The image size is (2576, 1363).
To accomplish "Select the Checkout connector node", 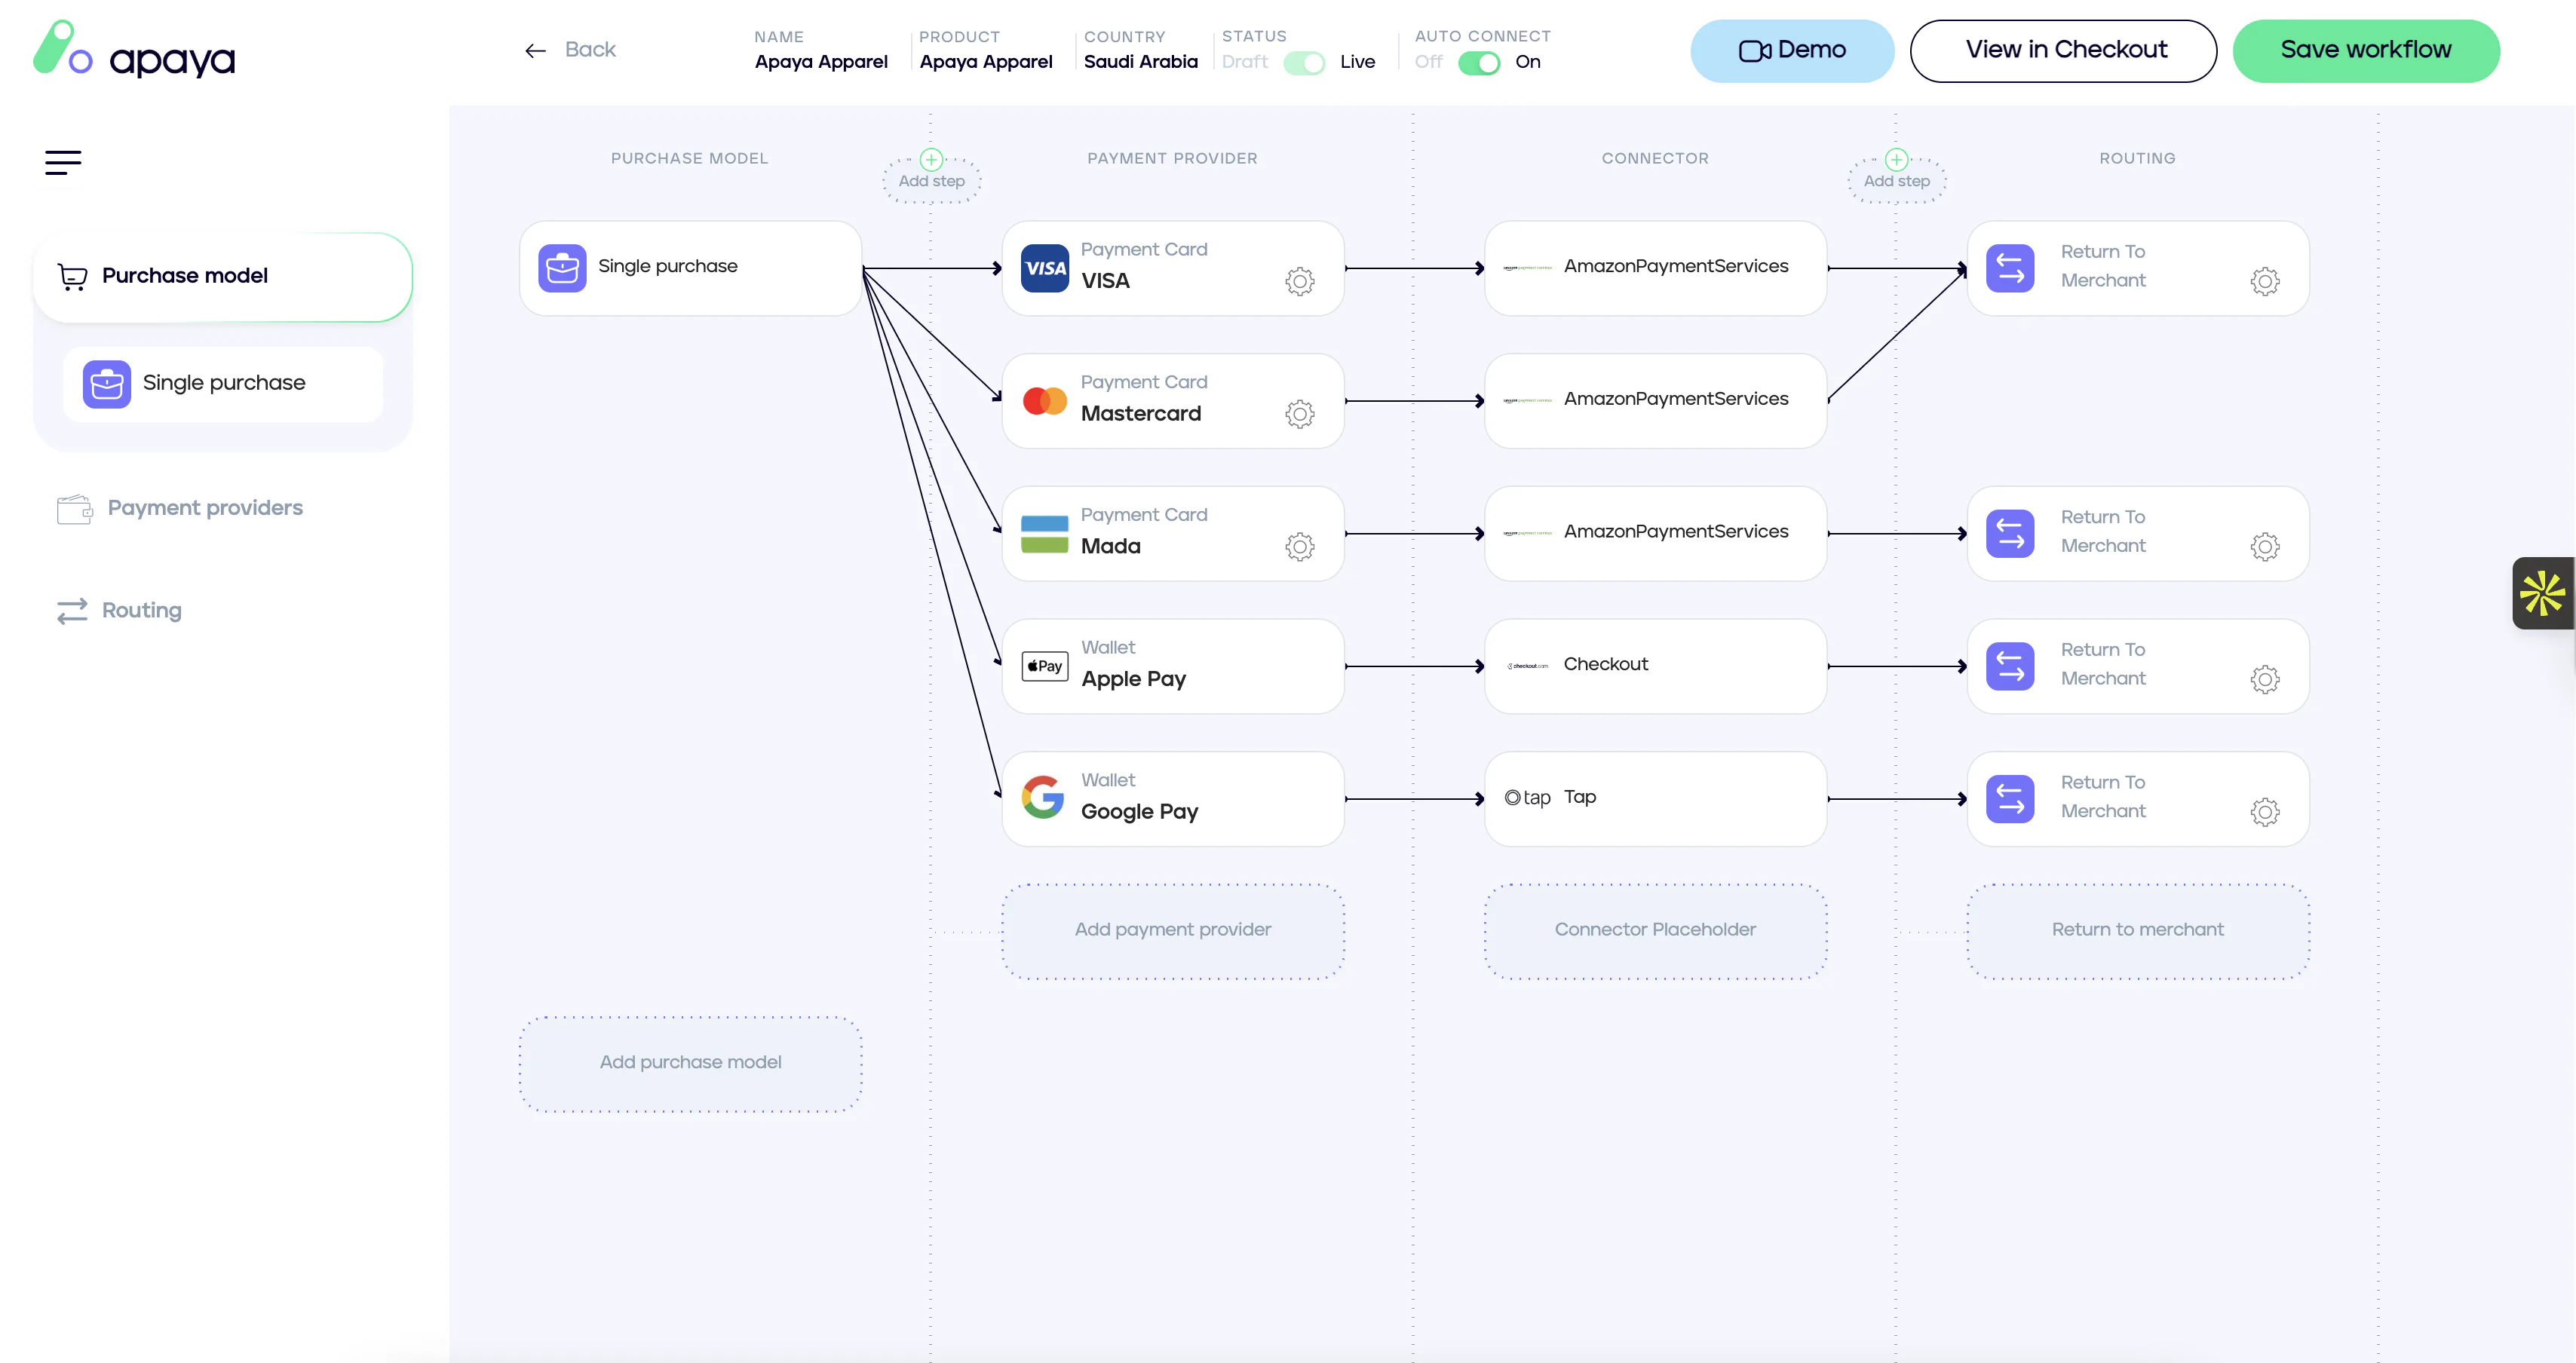I will pyautogui.click(x=1655, y=666).
